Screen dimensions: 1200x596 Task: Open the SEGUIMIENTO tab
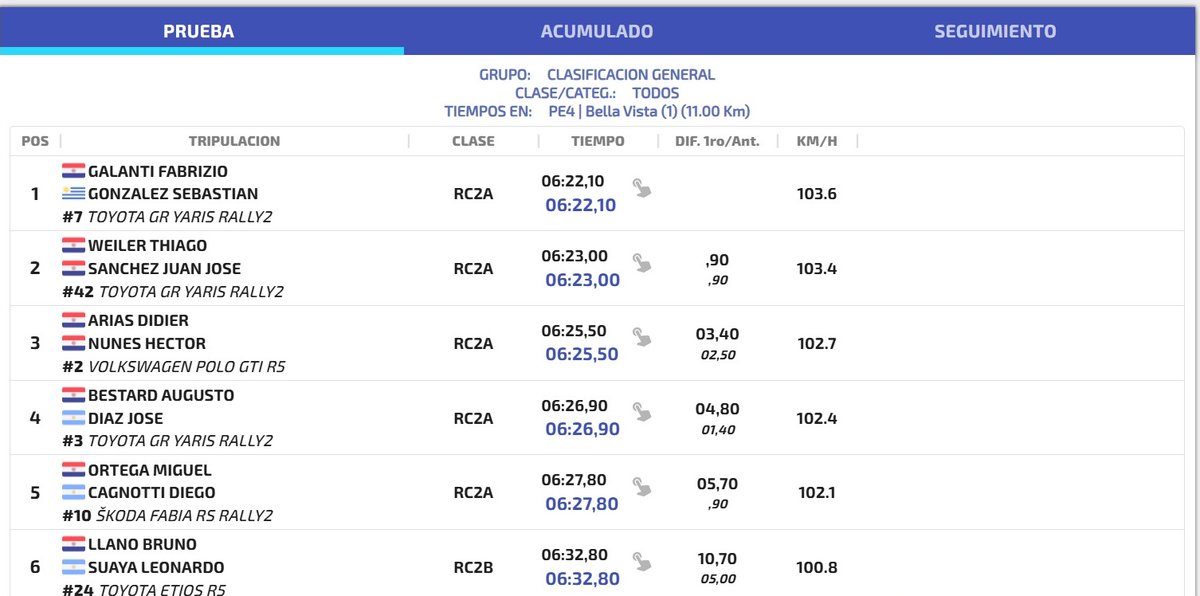click(x=995, y=31)
